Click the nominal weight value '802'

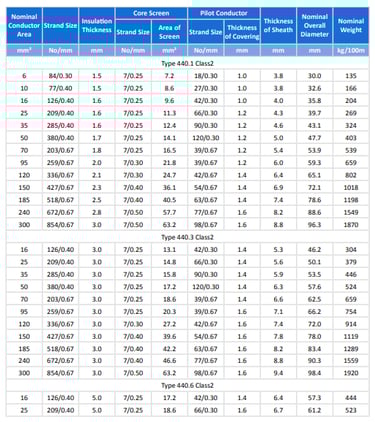[x=351, y=175]
